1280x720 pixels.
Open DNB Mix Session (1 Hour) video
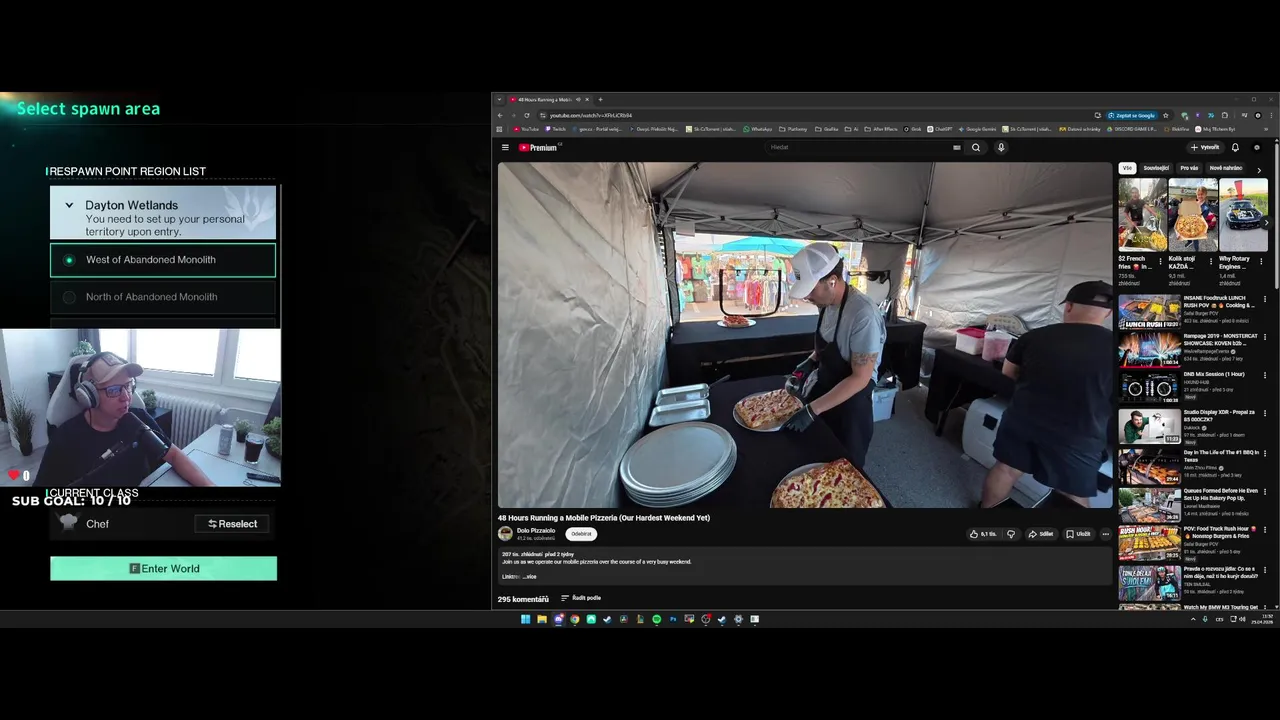(1149, 388)
